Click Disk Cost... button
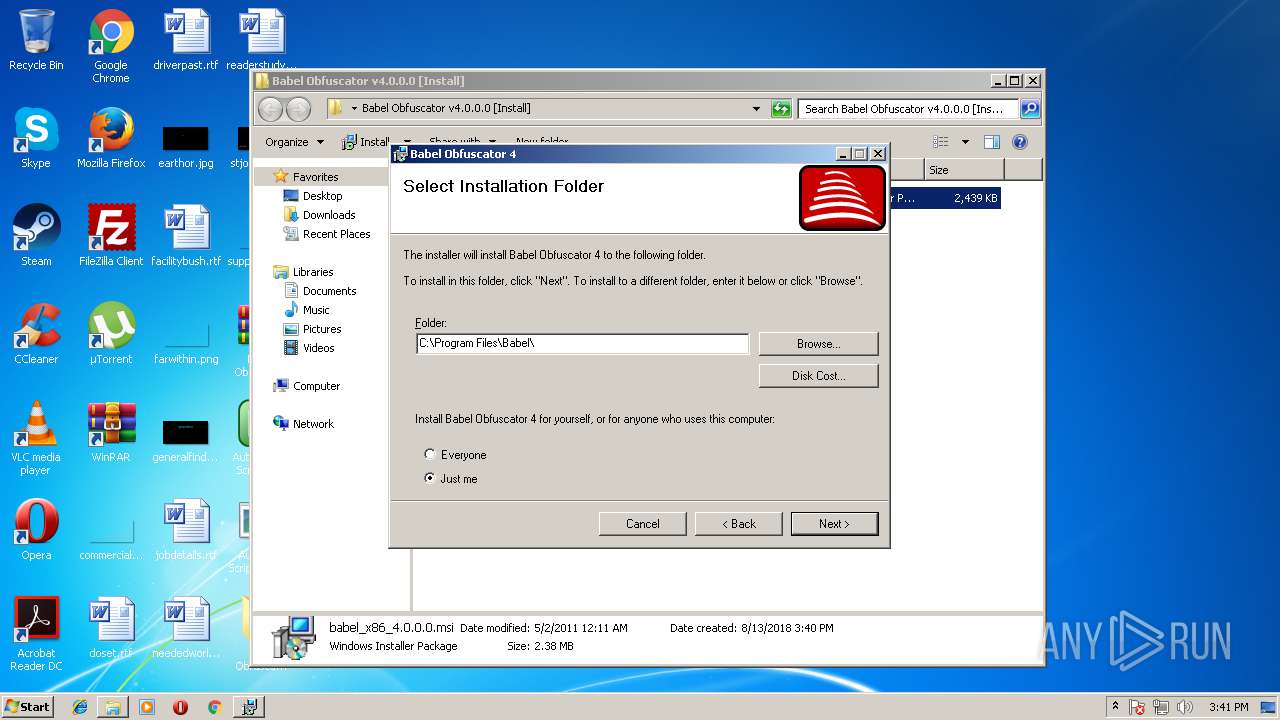The height and width of the screenshot is (720, 1280). pyautogui.click(x=818, y=375)
